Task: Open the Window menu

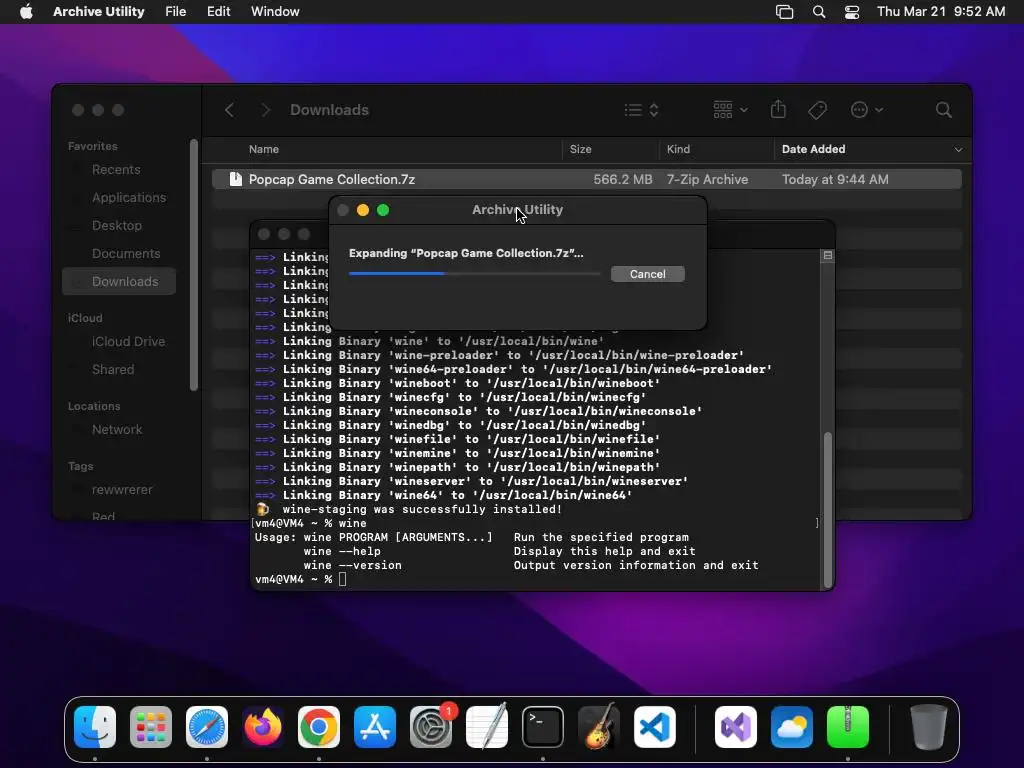Action: point(275,12)
